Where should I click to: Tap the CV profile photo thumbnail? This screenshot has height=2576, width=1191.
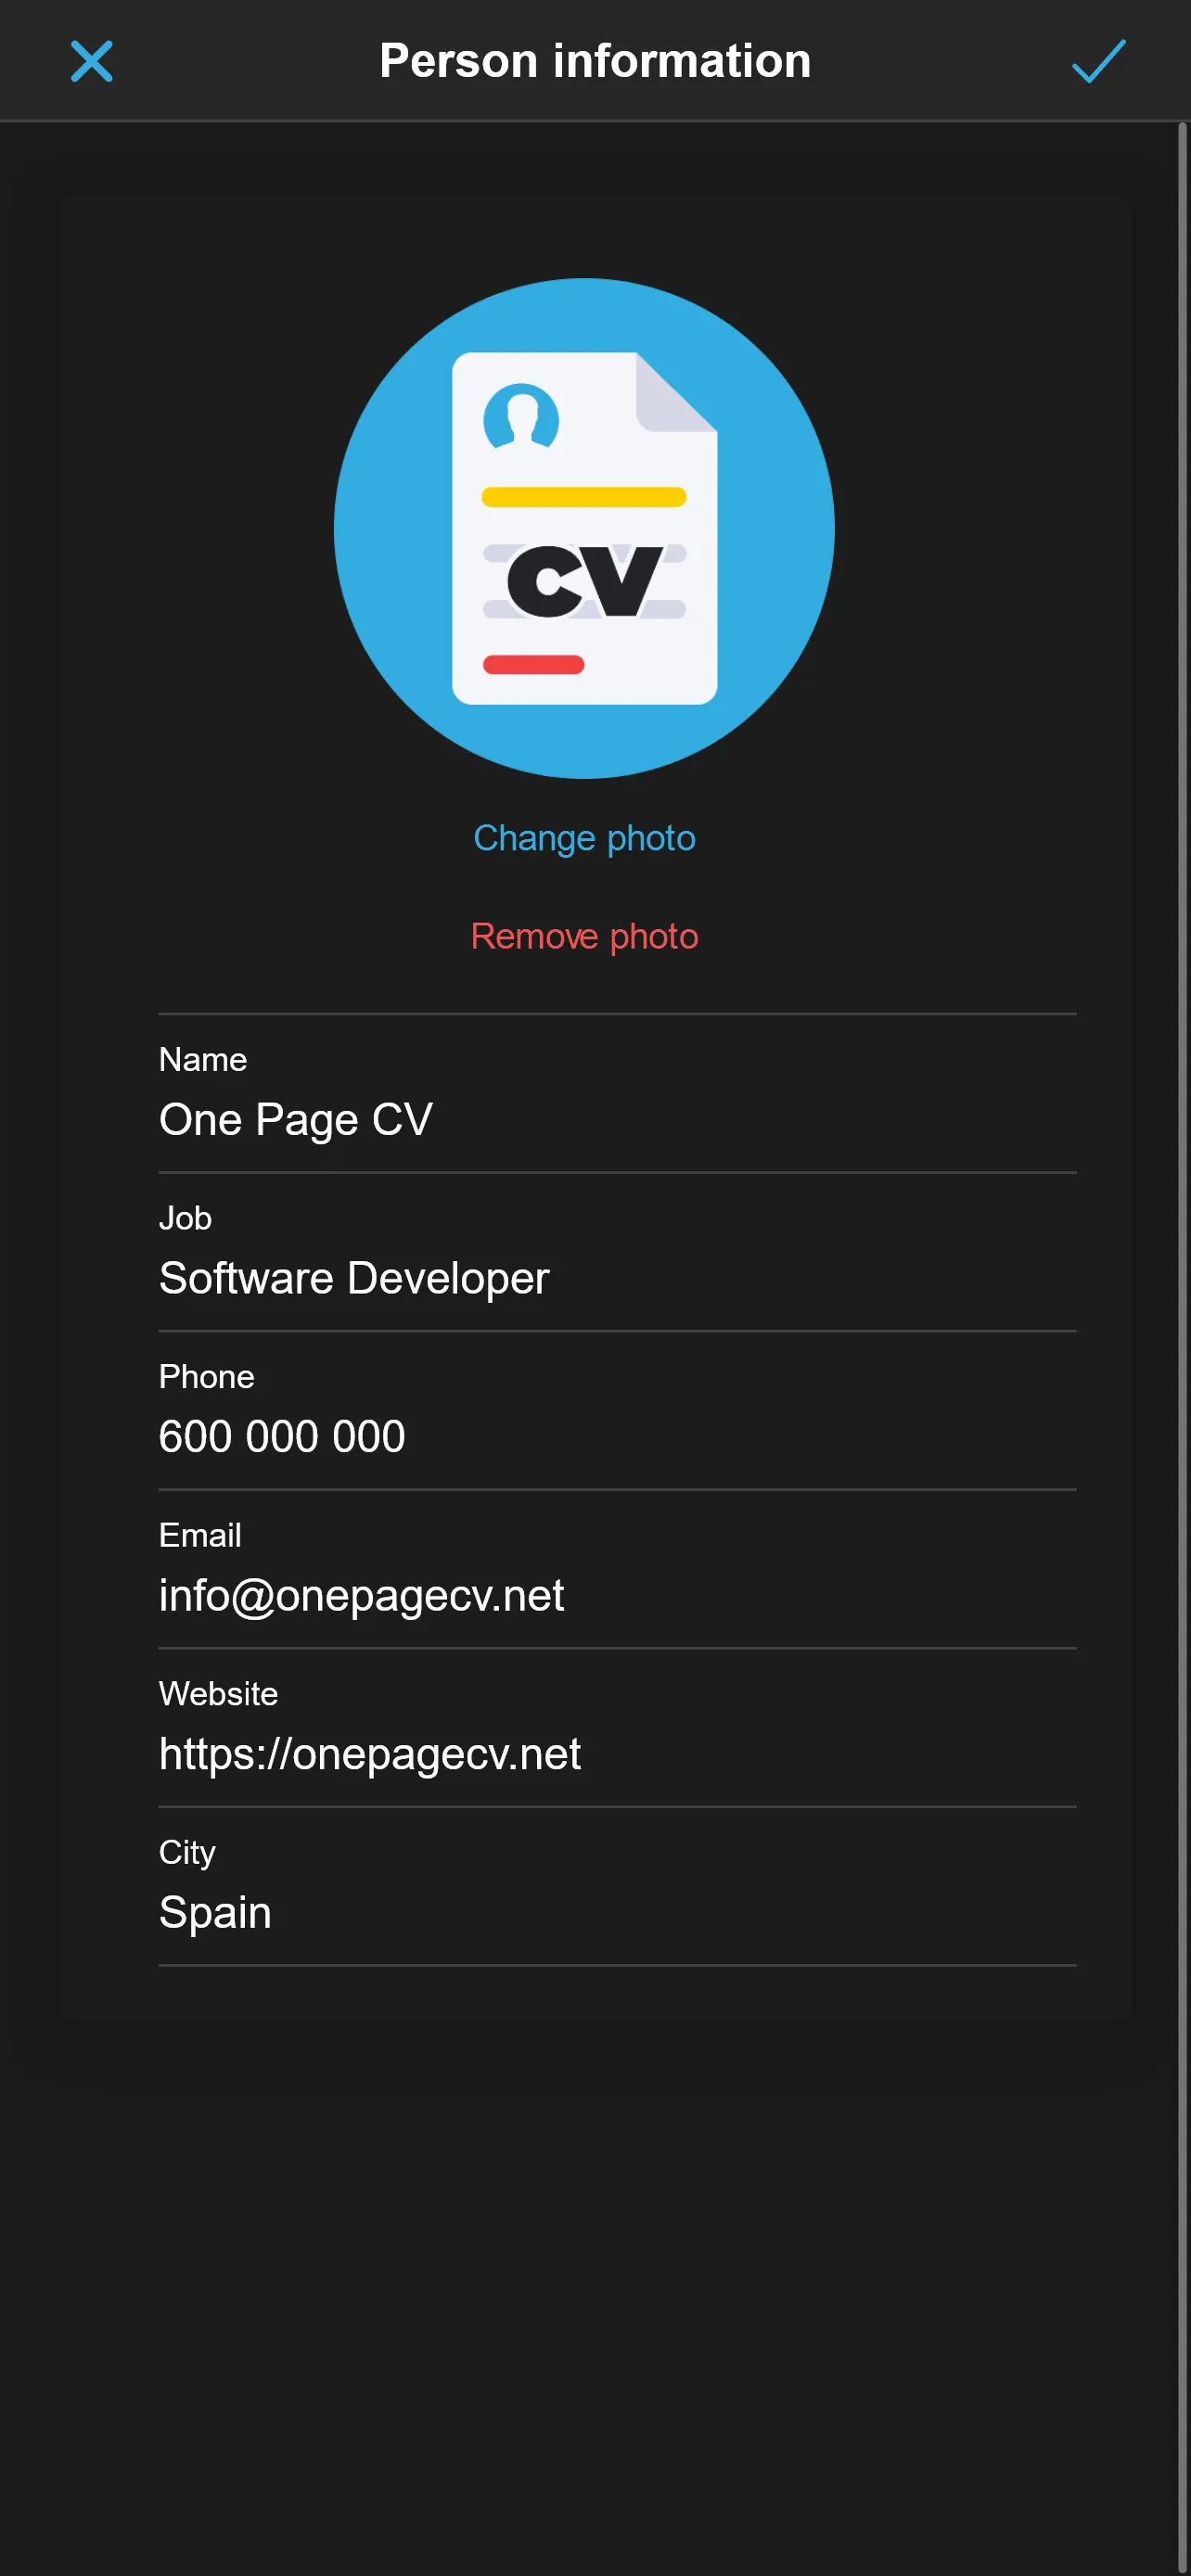tap(584, 528)
